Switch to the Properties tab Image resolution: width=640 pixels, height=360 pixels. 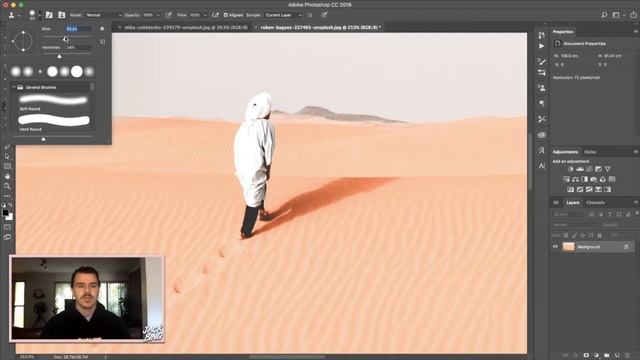563,32
